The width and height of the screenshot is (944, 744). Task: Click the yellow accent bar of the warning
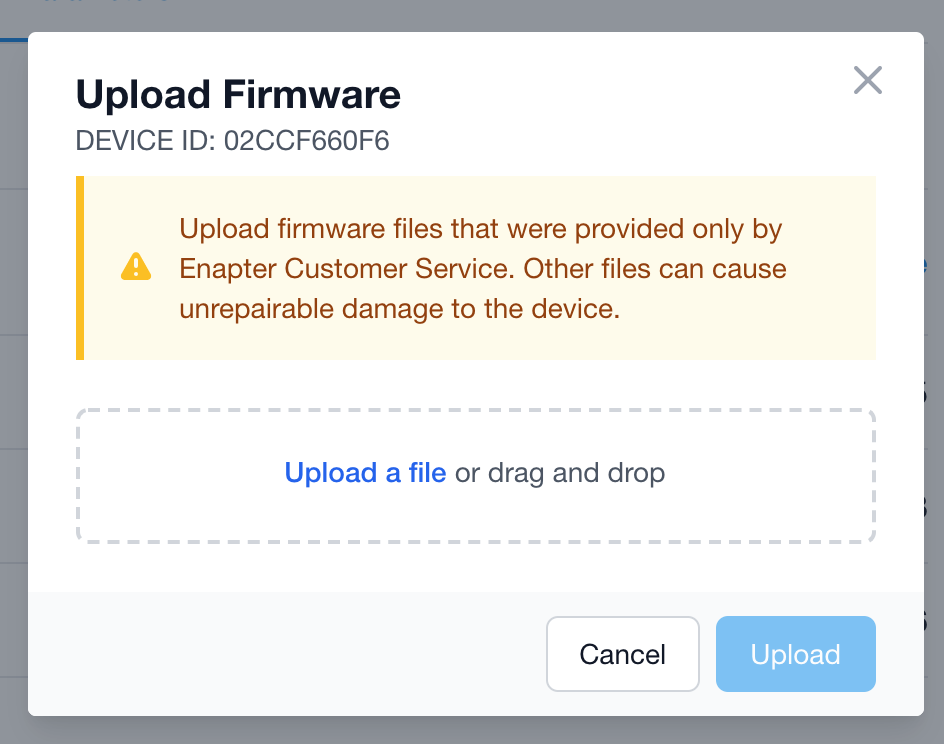[80, 267]
